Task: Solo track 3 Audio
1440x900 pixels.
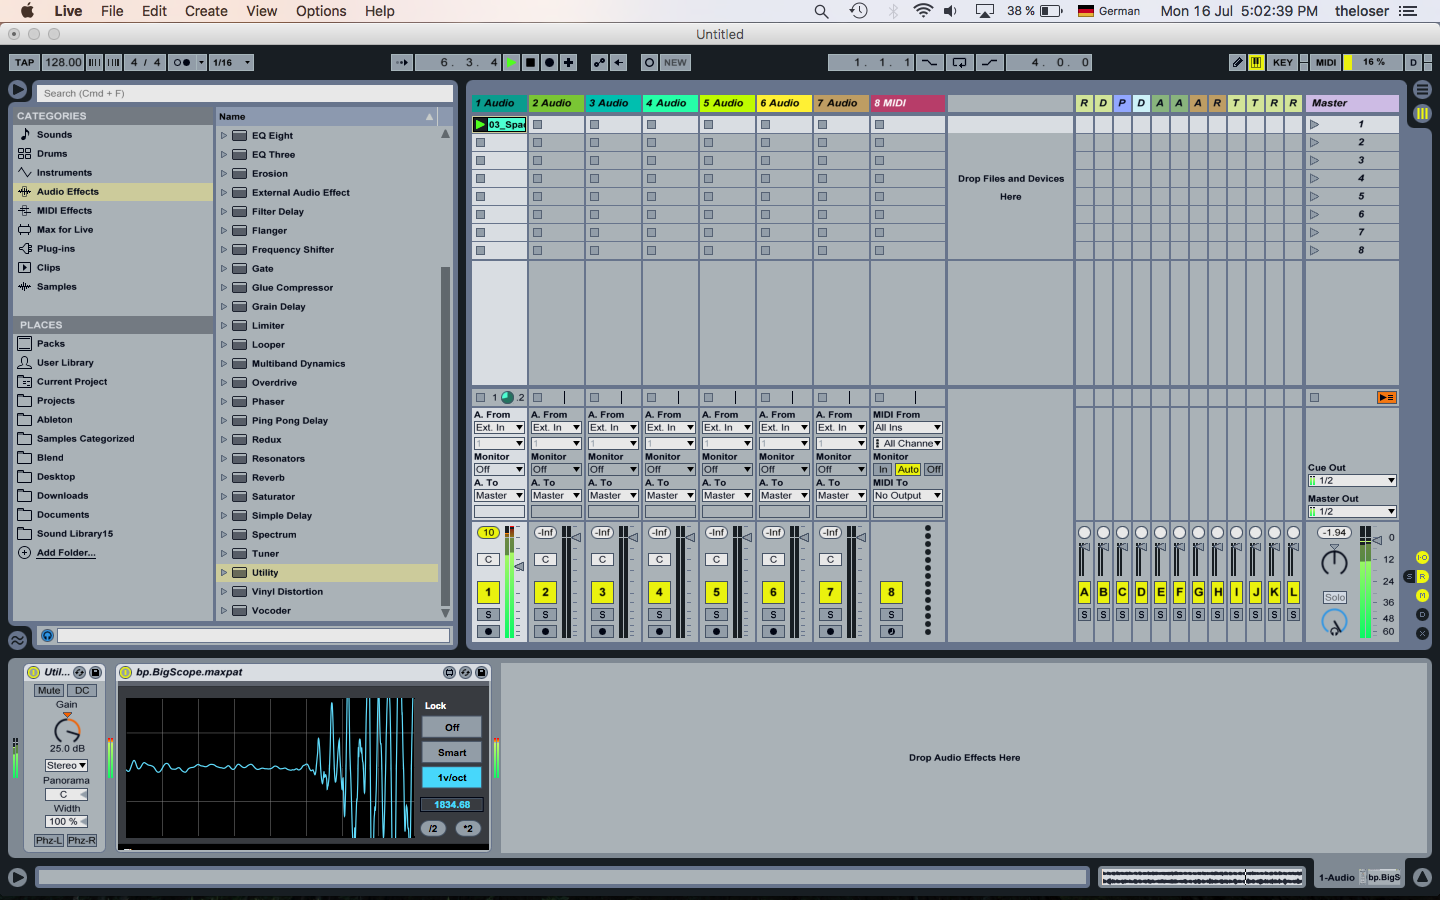Action: 602,615
